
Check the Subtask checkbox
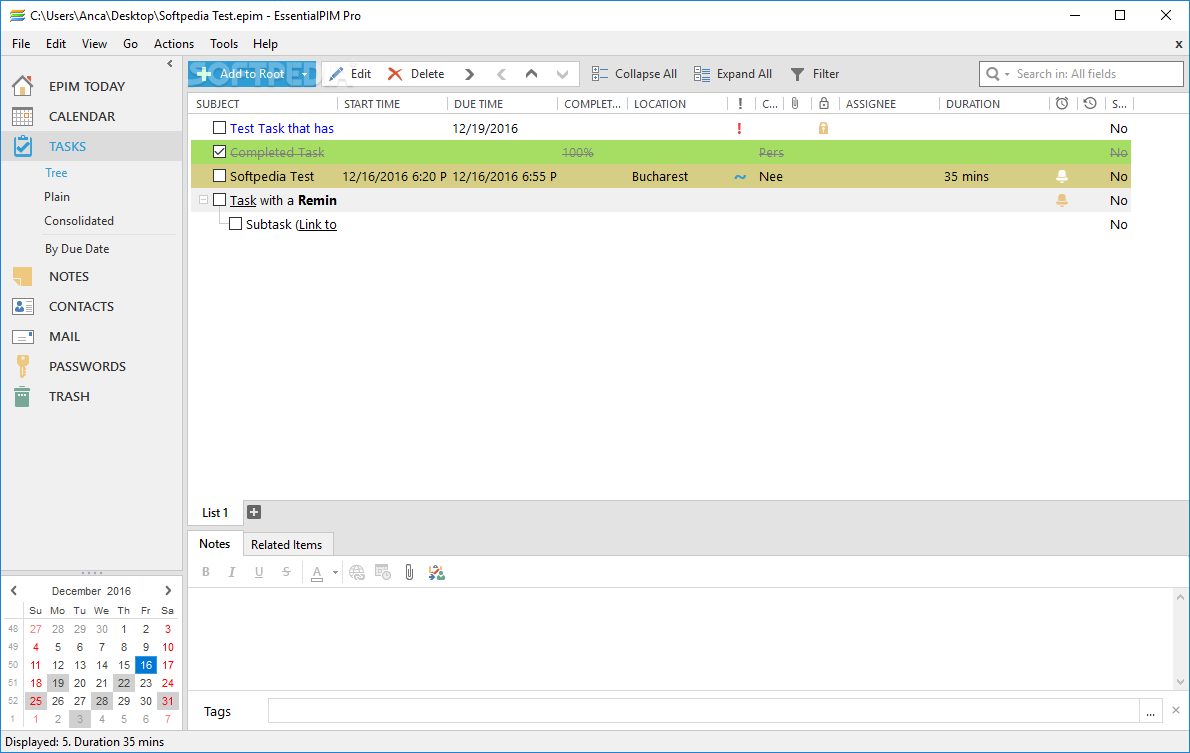[x=235, y=224]
